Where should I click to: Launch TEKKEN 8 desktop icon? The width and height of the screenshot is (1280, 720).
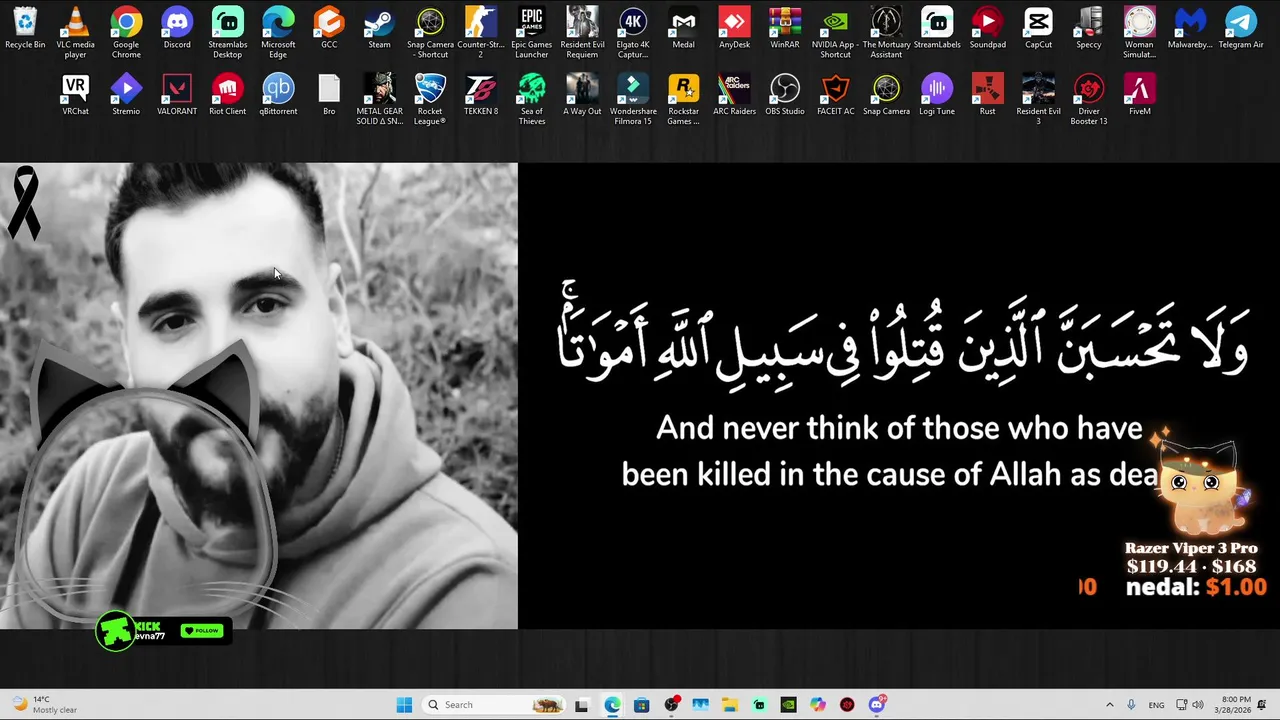[x=481, y=95]
